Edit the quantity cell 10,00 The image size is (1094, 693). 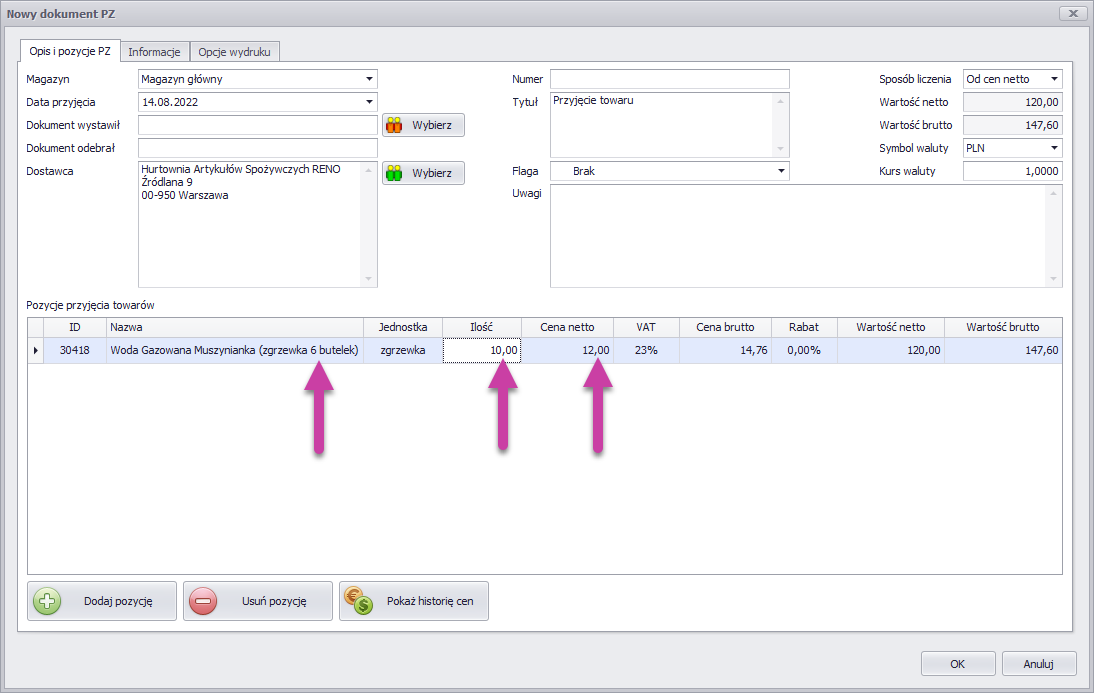(482, 350)
